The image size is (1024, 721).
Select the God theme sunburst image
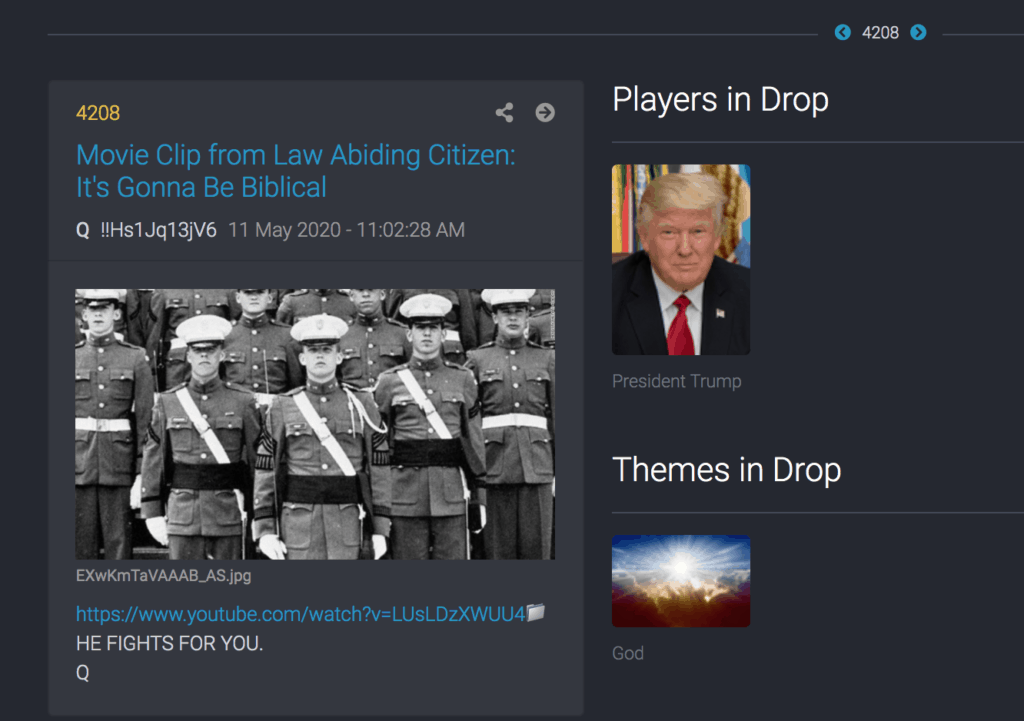(x=680, y=581)
